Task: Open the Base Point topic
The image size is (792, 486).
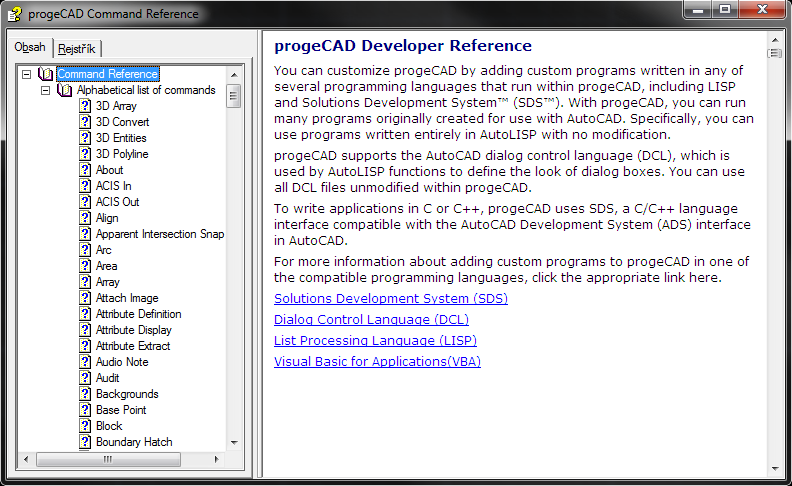Action: pyautogui.click(x=121, y=410)
